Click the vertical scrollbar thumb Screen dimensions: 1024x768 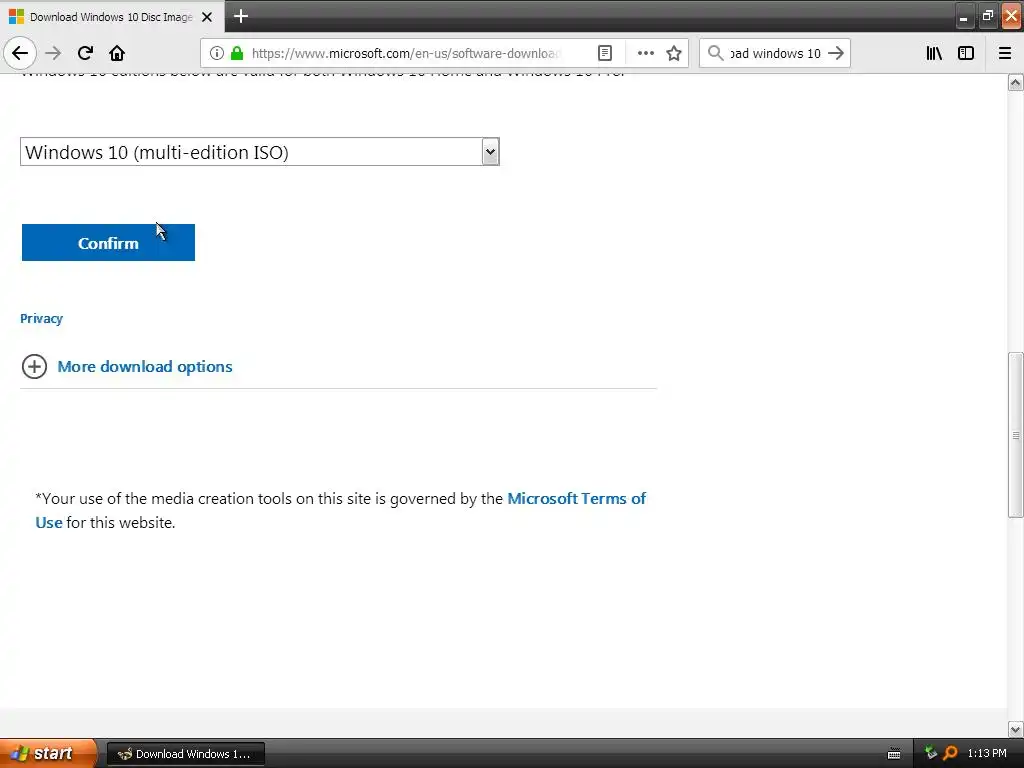pyautogui.click(x=1016, y=435)
